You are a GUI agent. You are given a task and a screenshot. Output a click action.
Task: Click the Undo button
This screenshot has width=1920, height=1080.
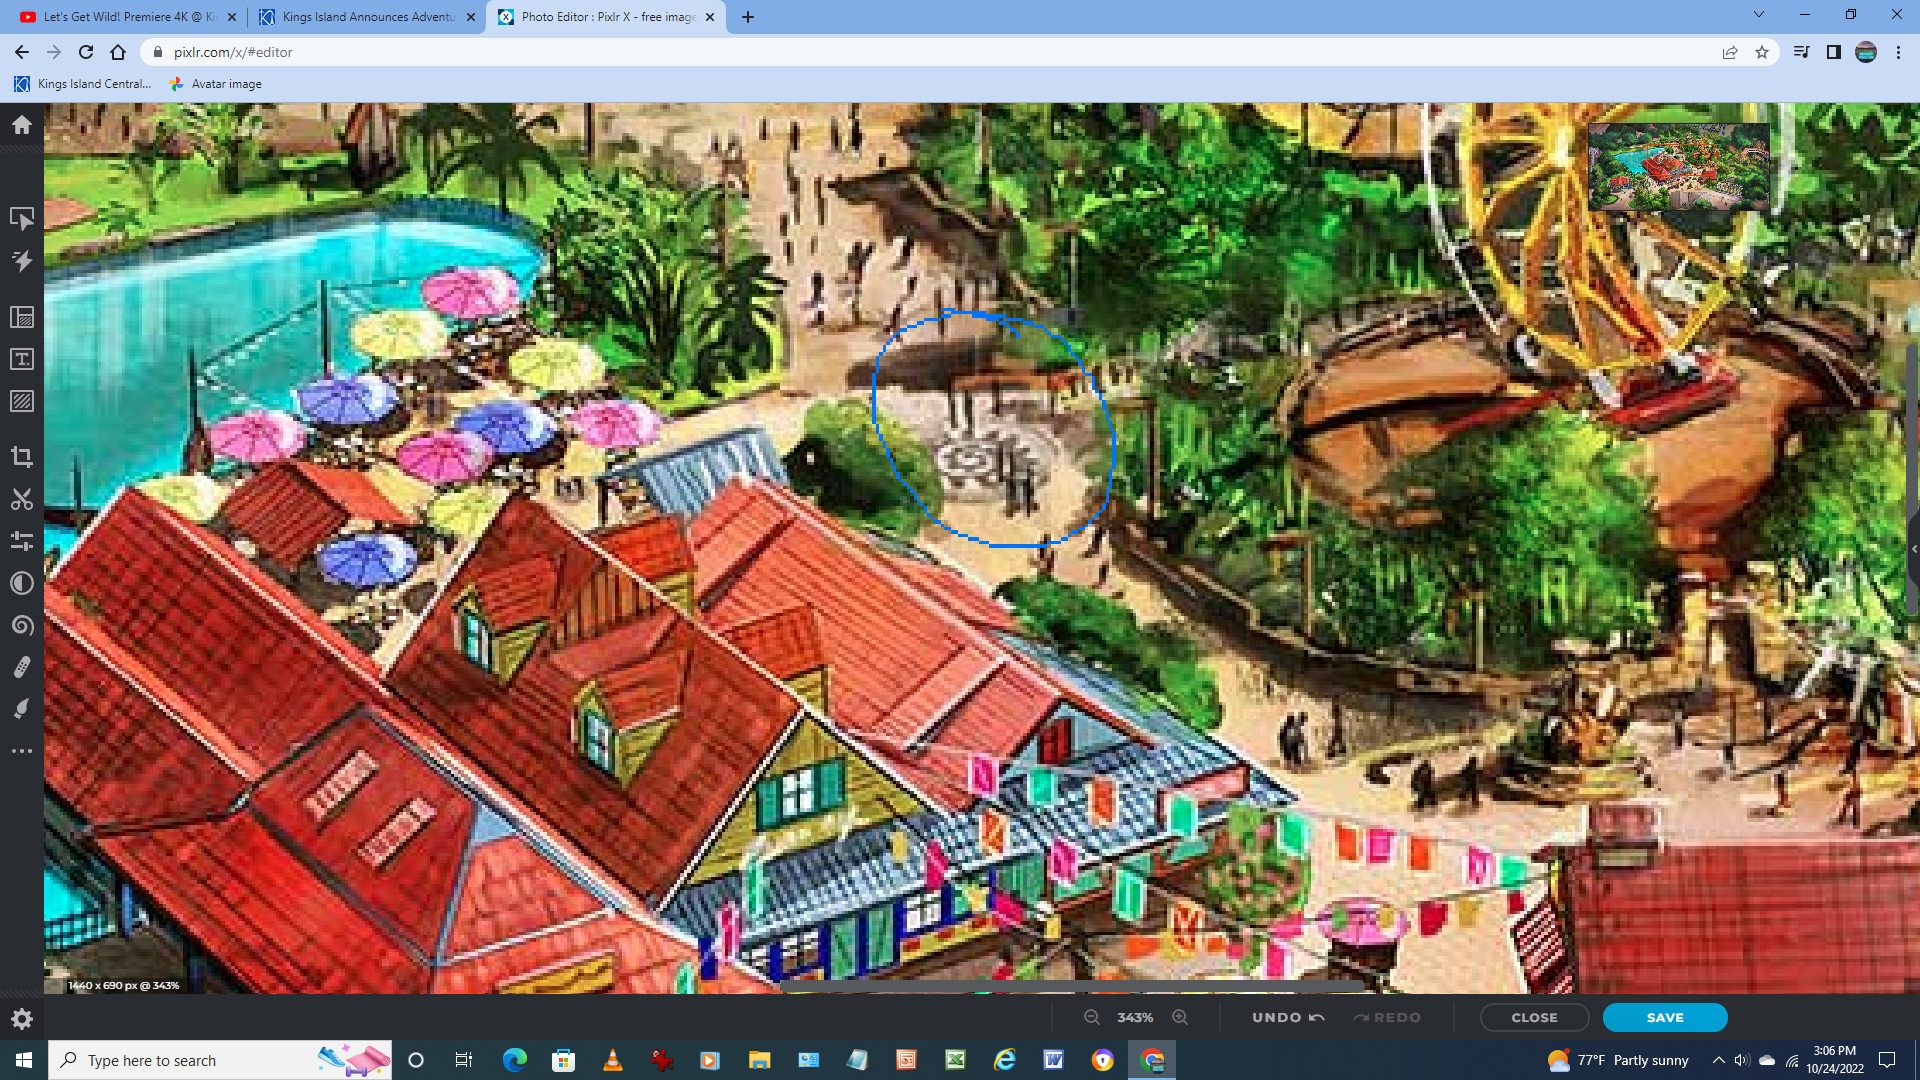tap(1288, 1017)
